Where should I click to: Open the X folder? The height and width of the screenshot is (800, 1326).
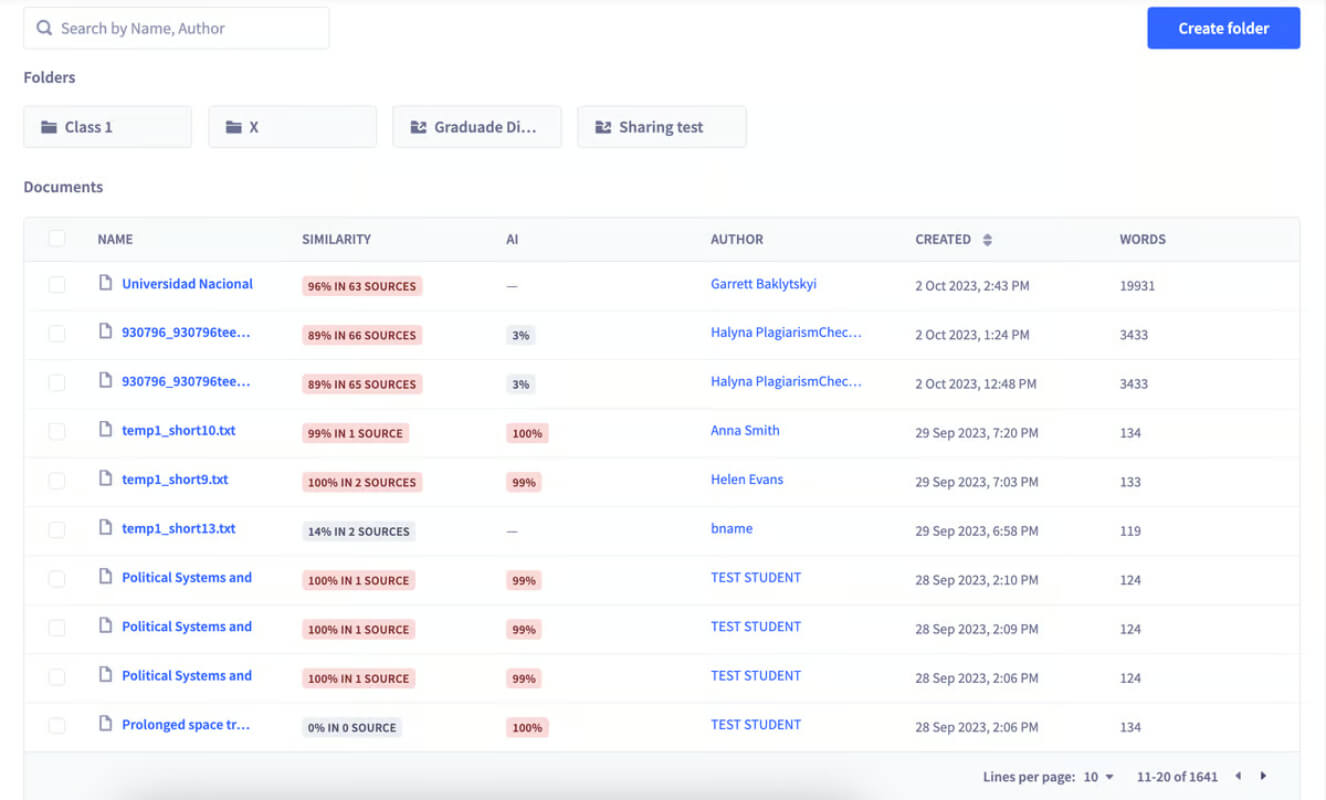click(292, 127)
